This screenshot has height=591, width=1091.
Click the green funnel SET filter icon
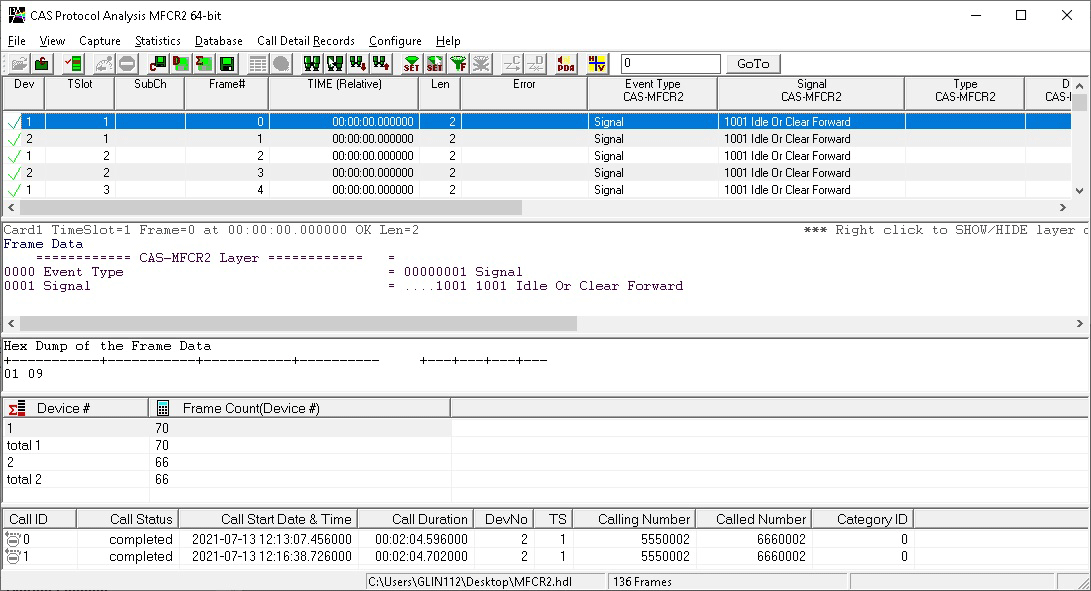coord(412,64)
